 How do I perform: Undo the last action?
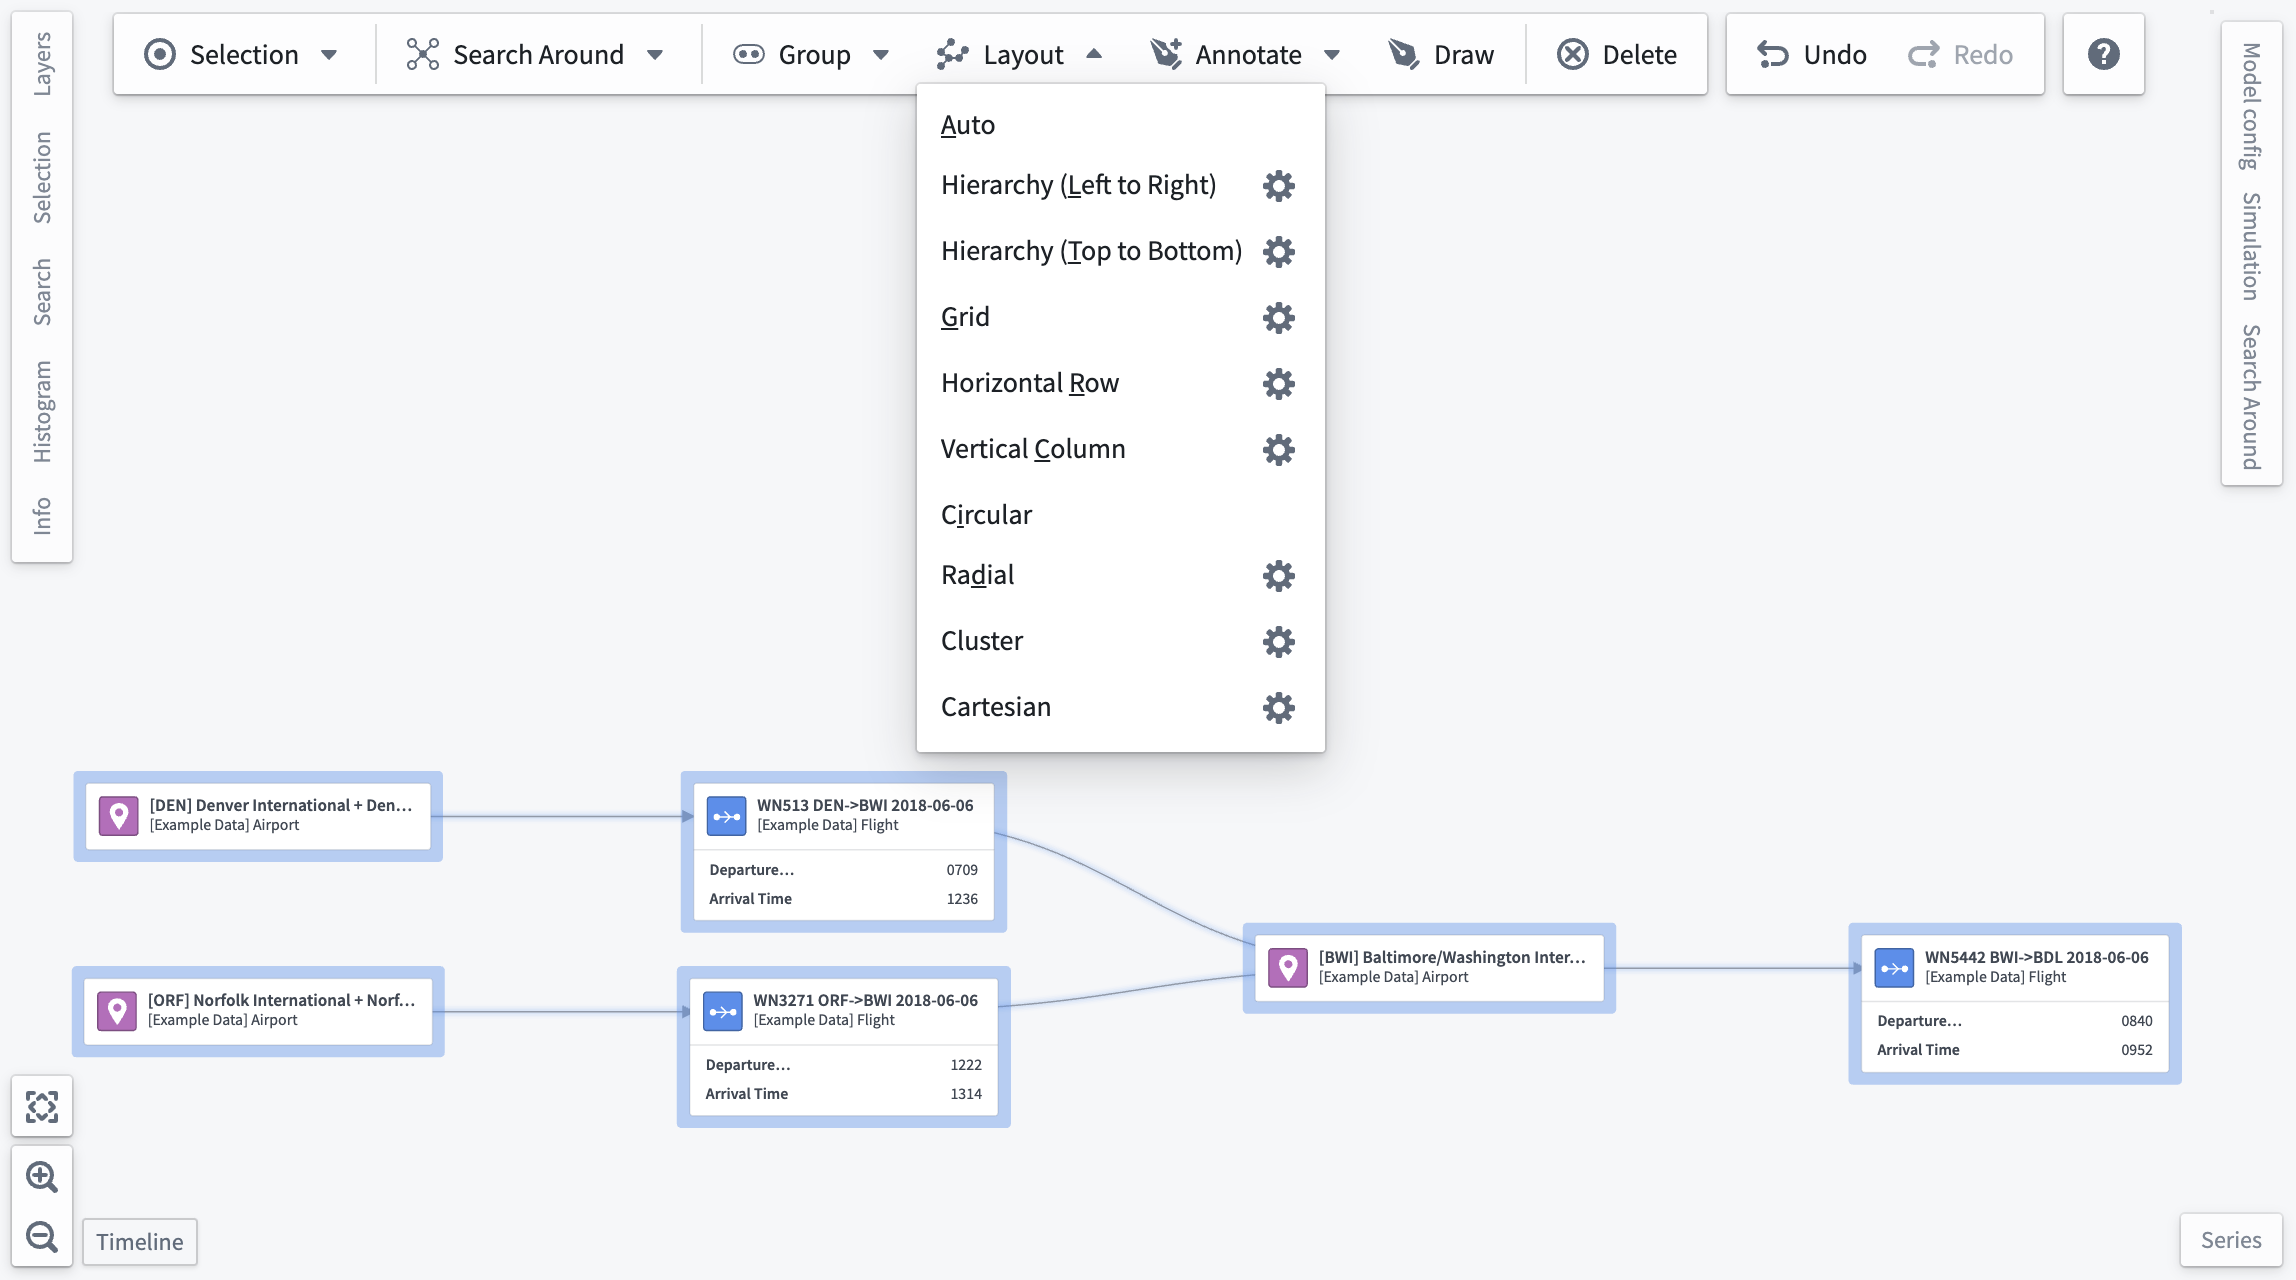(1812, 54)
